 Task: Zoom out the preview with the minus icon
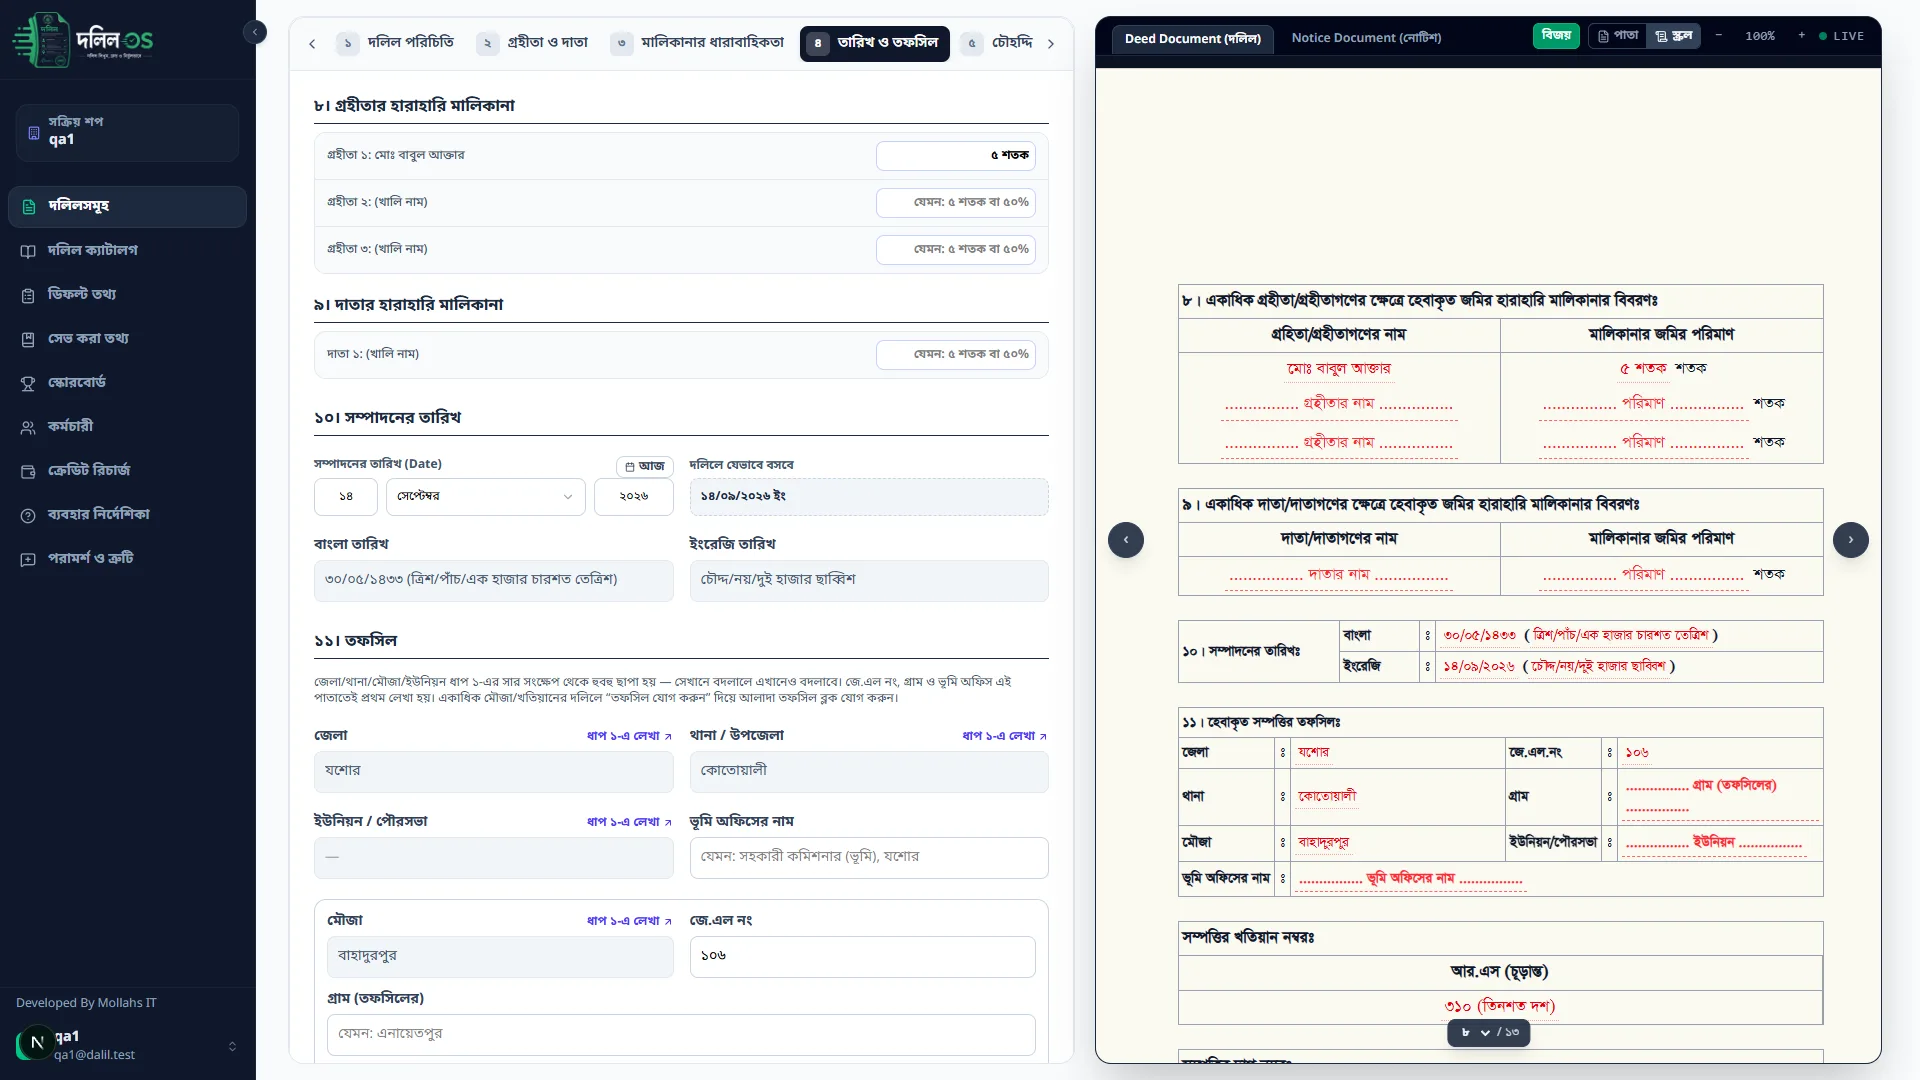(x=1718, y=36)
